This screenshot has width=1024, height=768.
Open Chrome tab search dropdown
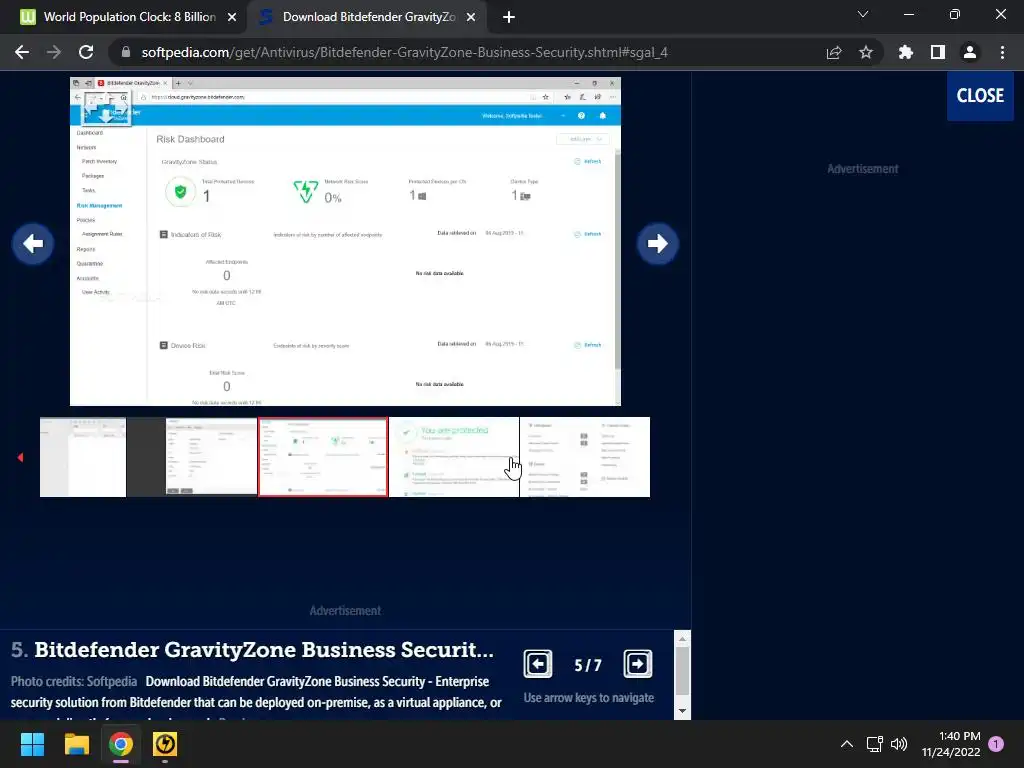(863, 14)
